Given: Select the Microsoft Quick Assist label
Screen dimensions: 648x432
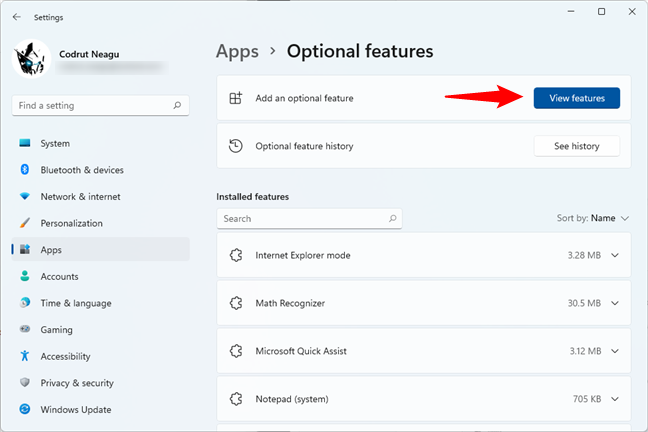Looking at the screenshot, I should [x=301, y=351].
